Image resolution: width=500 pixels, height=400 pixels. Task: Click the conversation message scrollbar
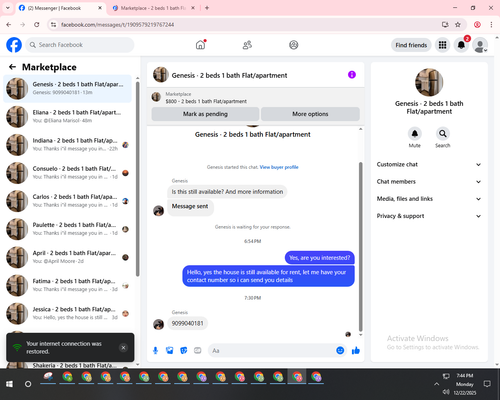(x=360, y=247)
